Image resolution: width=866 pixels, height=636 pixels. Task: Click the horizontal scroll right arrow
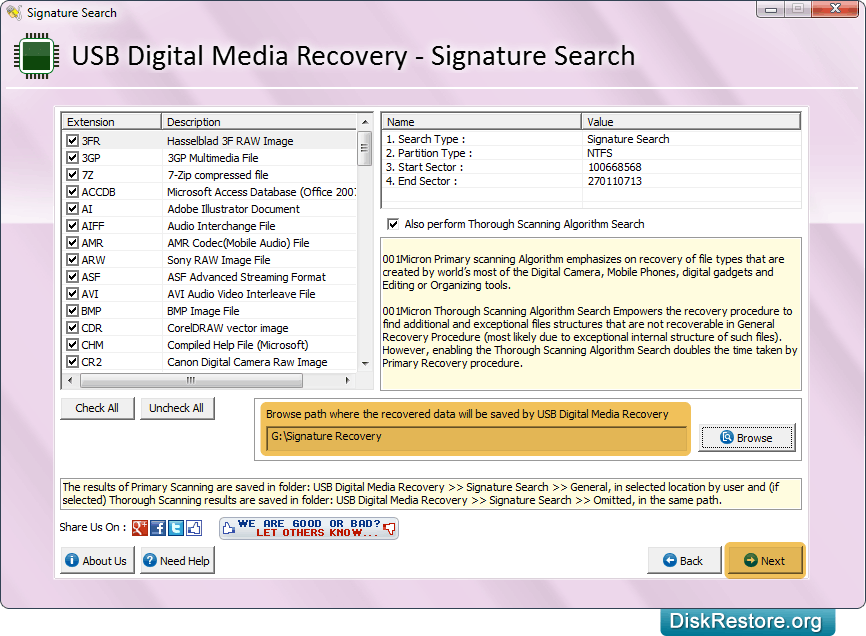click(x=347, y=380)
